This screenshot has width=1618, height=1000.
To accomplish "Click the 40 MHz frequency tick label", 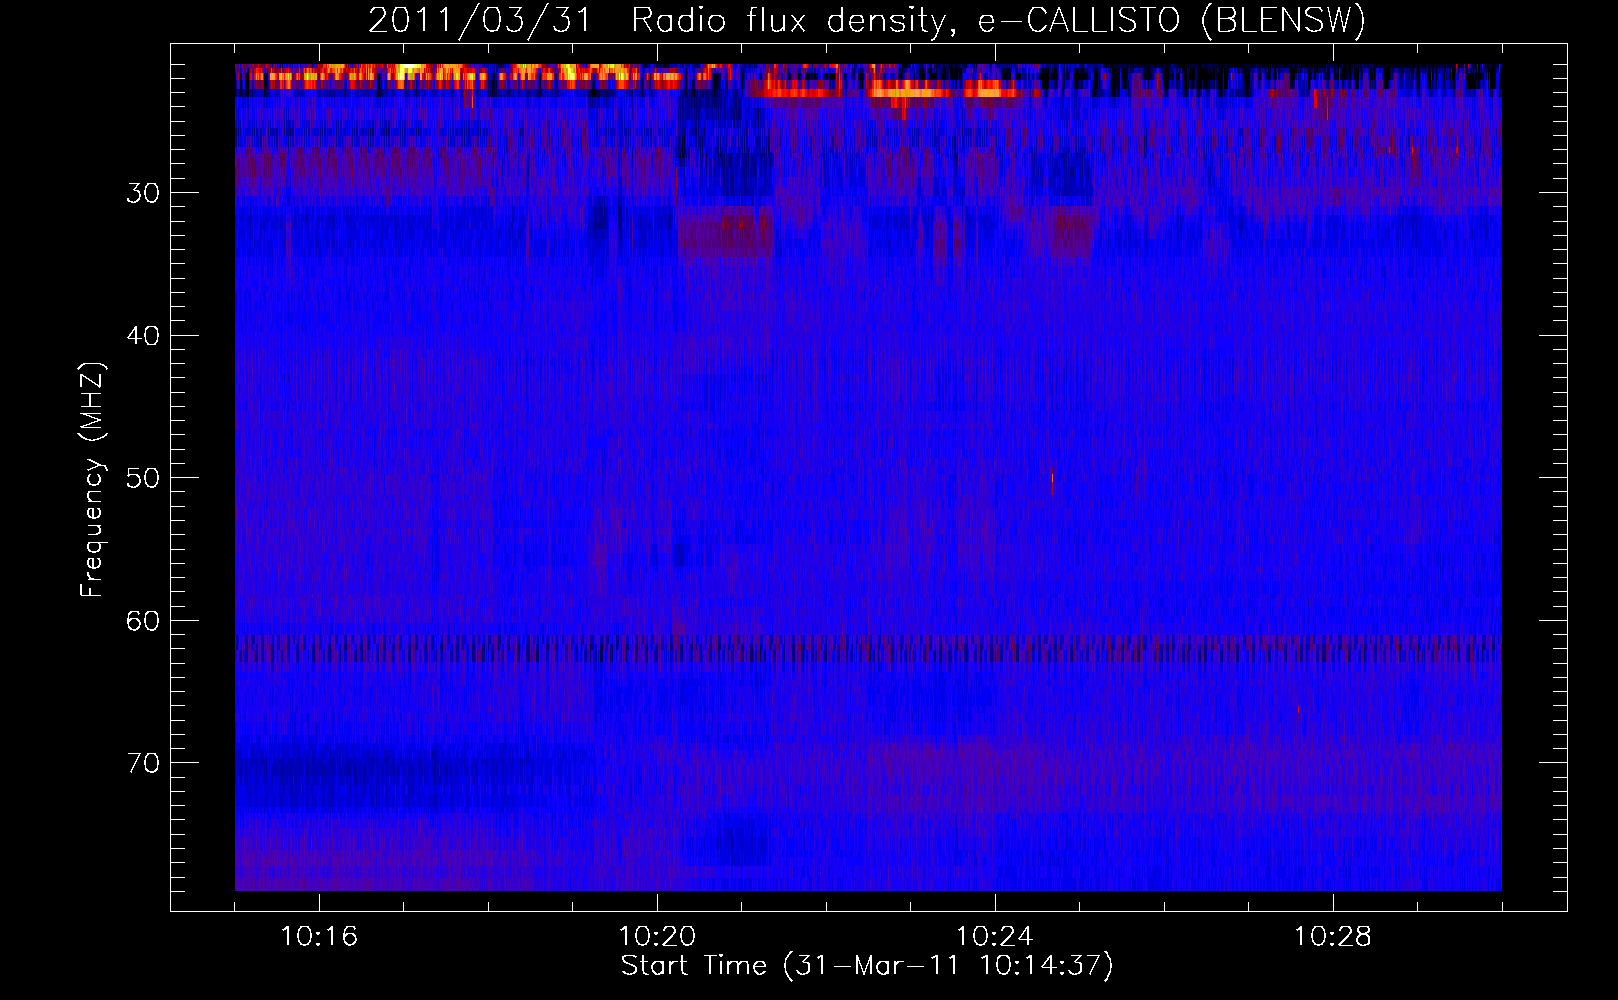I will [143, 336].
